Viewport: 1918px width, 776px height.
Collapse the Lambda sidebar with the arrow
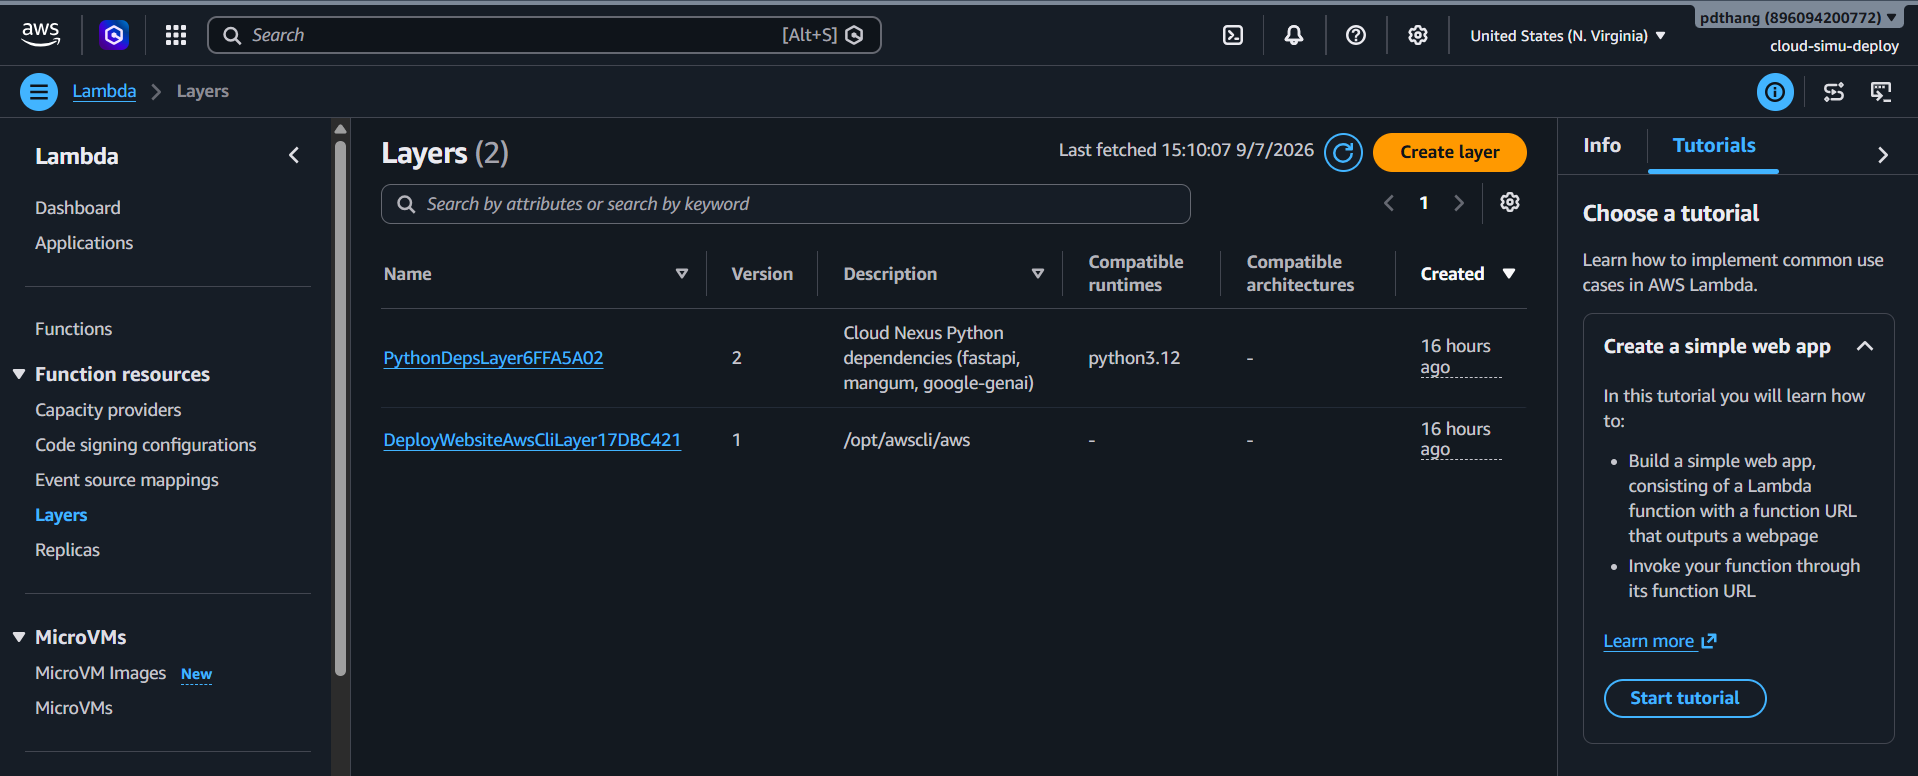click(x=294, y=155)
